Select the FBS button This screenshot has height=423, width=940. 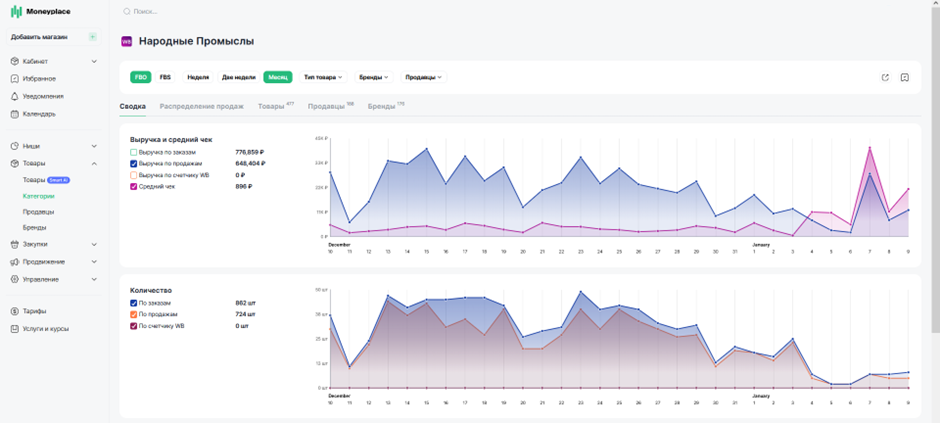pos(165,77)
